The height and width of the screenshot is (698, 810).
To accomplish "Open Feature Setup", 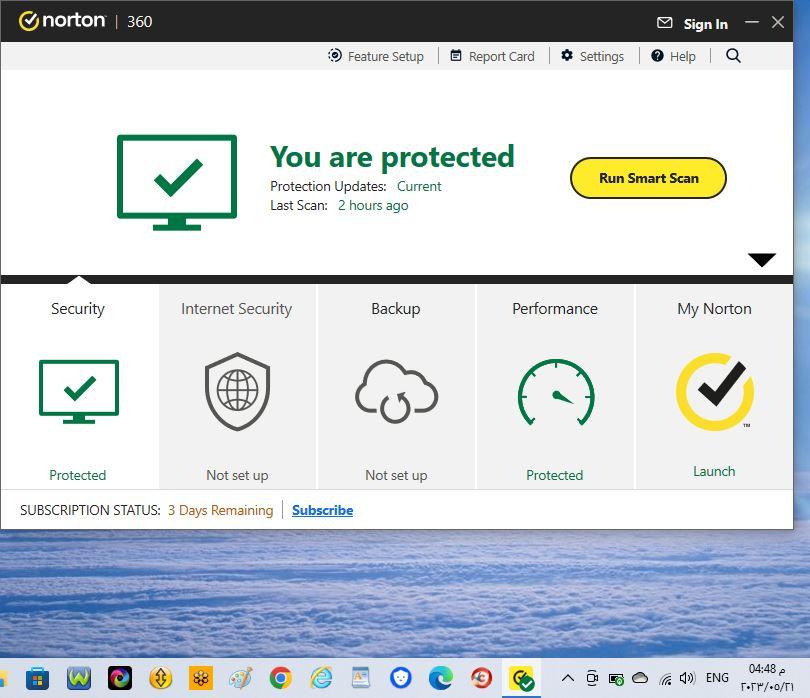I will (376, 56).
